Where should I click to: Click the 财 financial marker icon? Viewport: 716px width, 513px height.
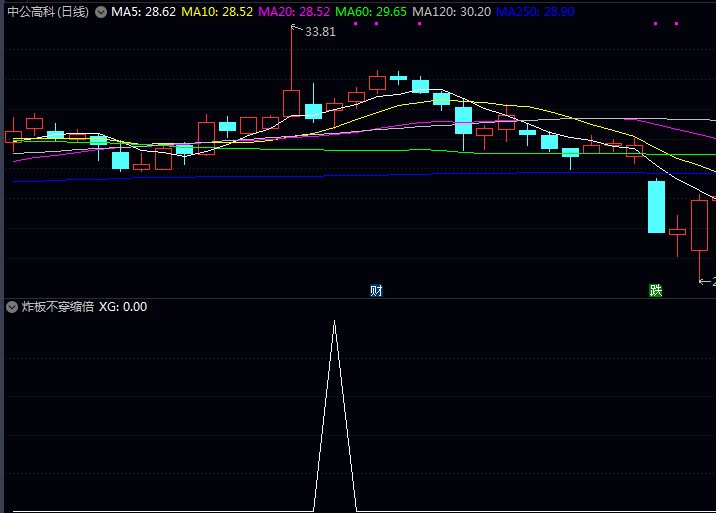(376, 291)
